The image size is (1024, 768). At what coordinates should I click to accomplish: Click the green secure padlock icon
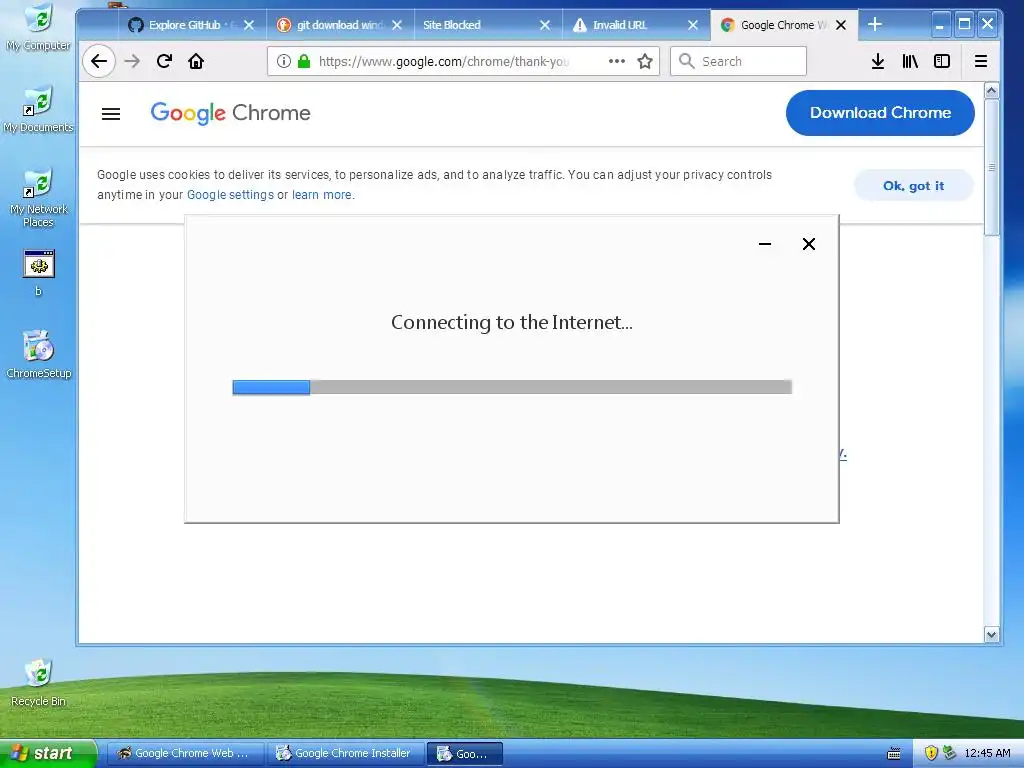point(304,61)
